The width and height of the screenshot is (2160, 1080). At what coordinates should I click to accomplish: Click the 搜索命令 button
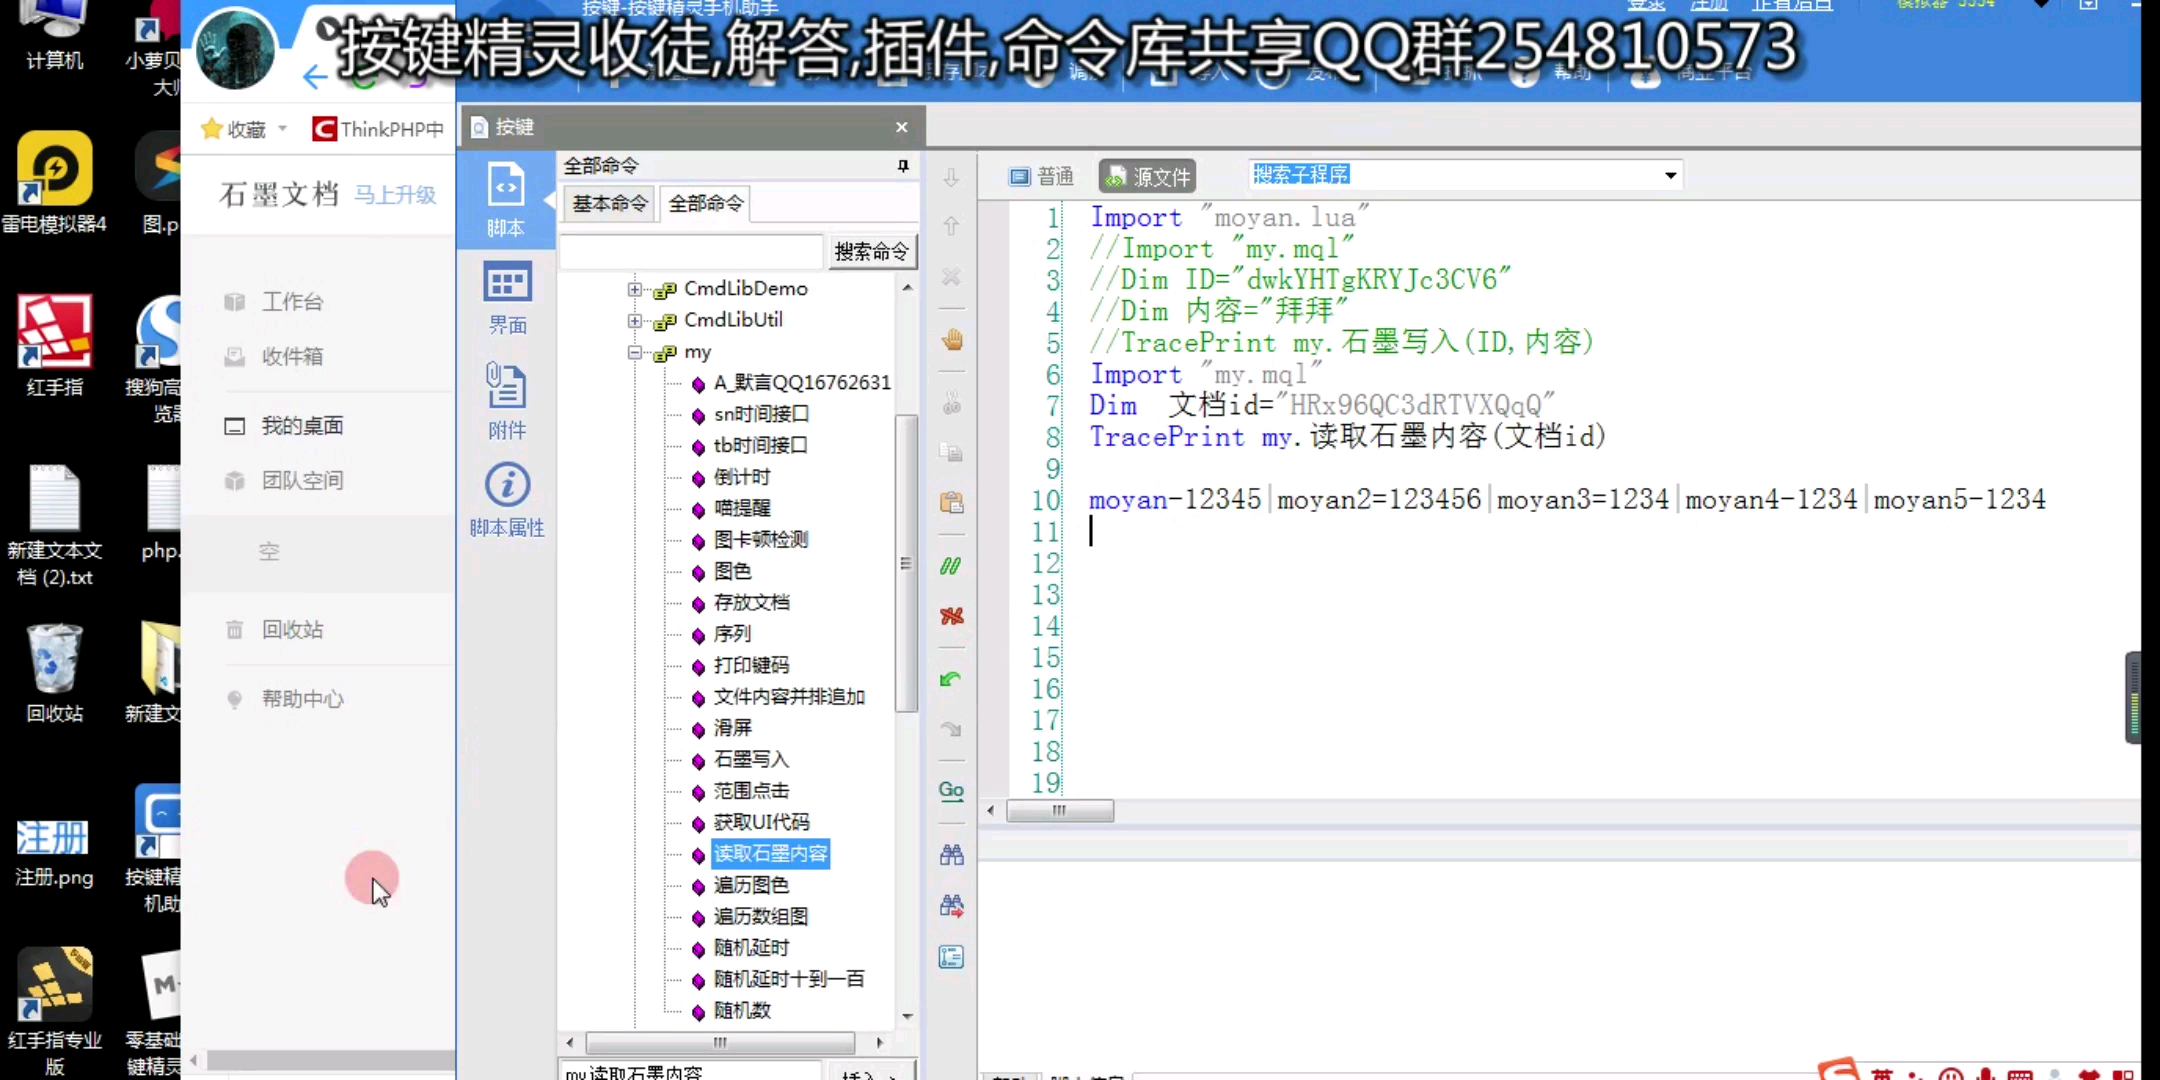click(x=871, y=252)
